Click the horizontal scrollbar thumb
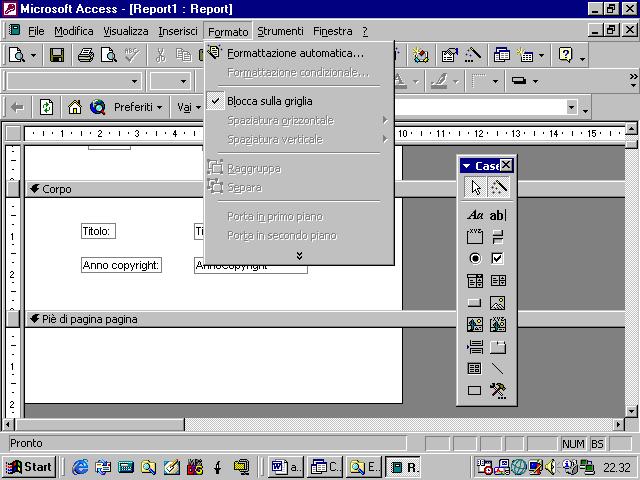The height and width of the screenshot is (480, 640). pyautogui.click(x=100, y=424)
